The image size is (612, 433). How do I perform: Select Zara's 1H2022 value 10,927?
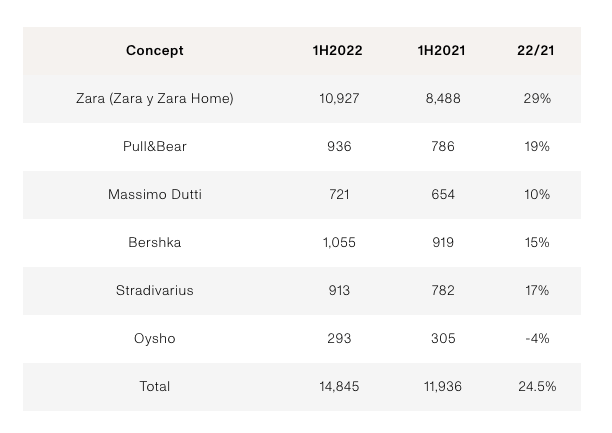click(x=338, y=99)
